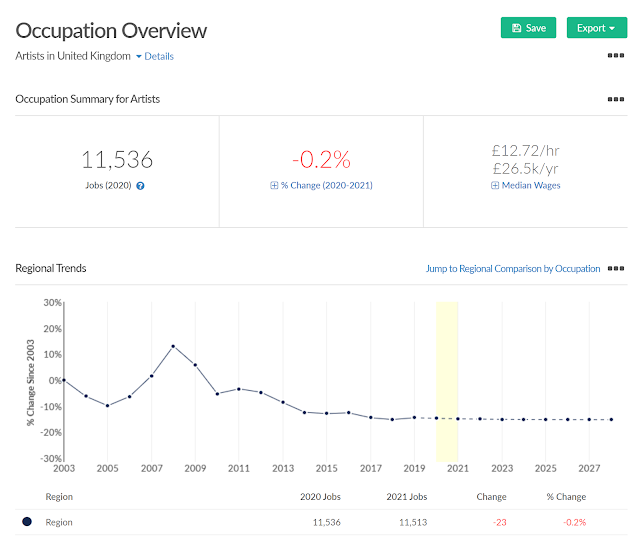The width and height of the screenshot is (640, 540).
Task: Expand the Median Wages plus icon
Action: click(x=495, y=186)
